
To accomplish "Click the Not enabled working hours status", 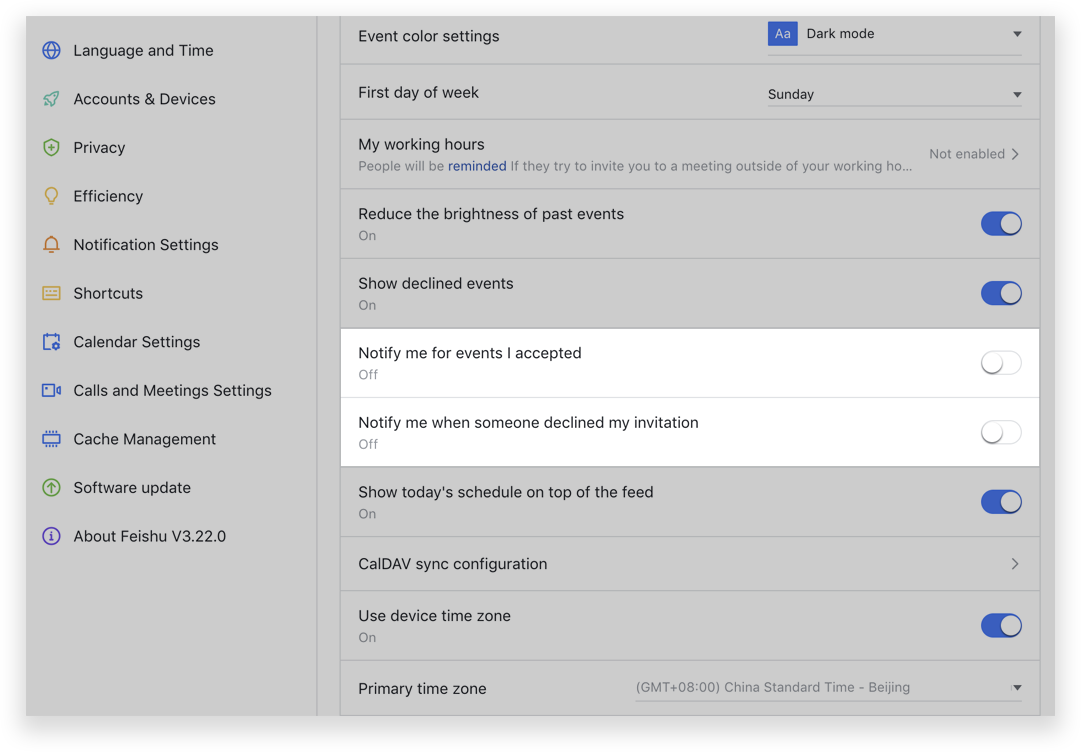I will pos(967,154).
